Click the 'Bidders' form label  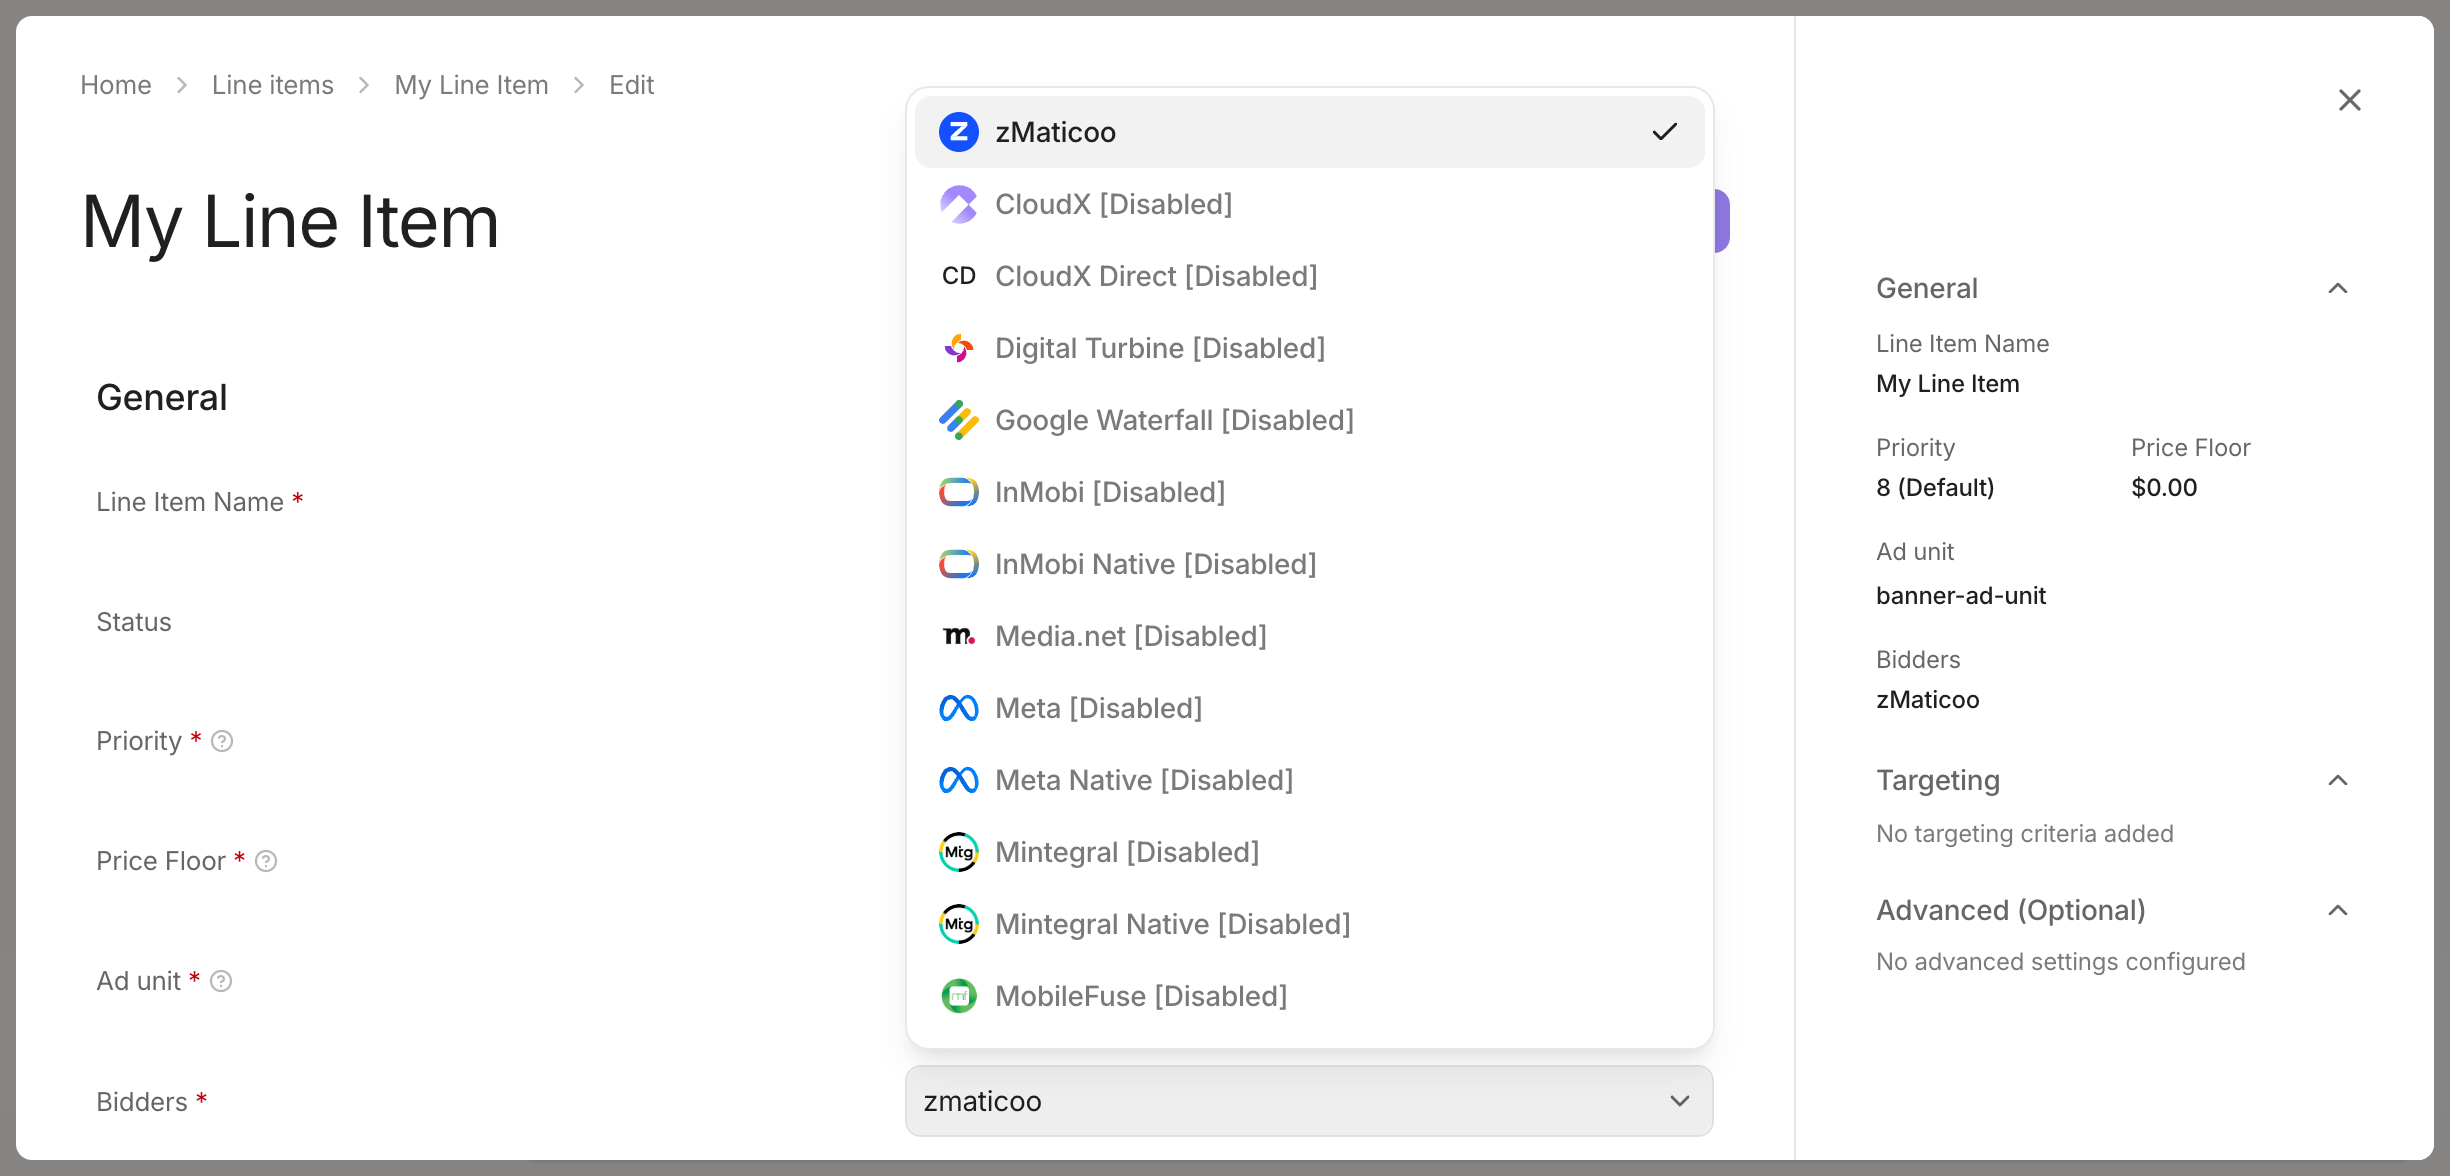point(142,1102)
